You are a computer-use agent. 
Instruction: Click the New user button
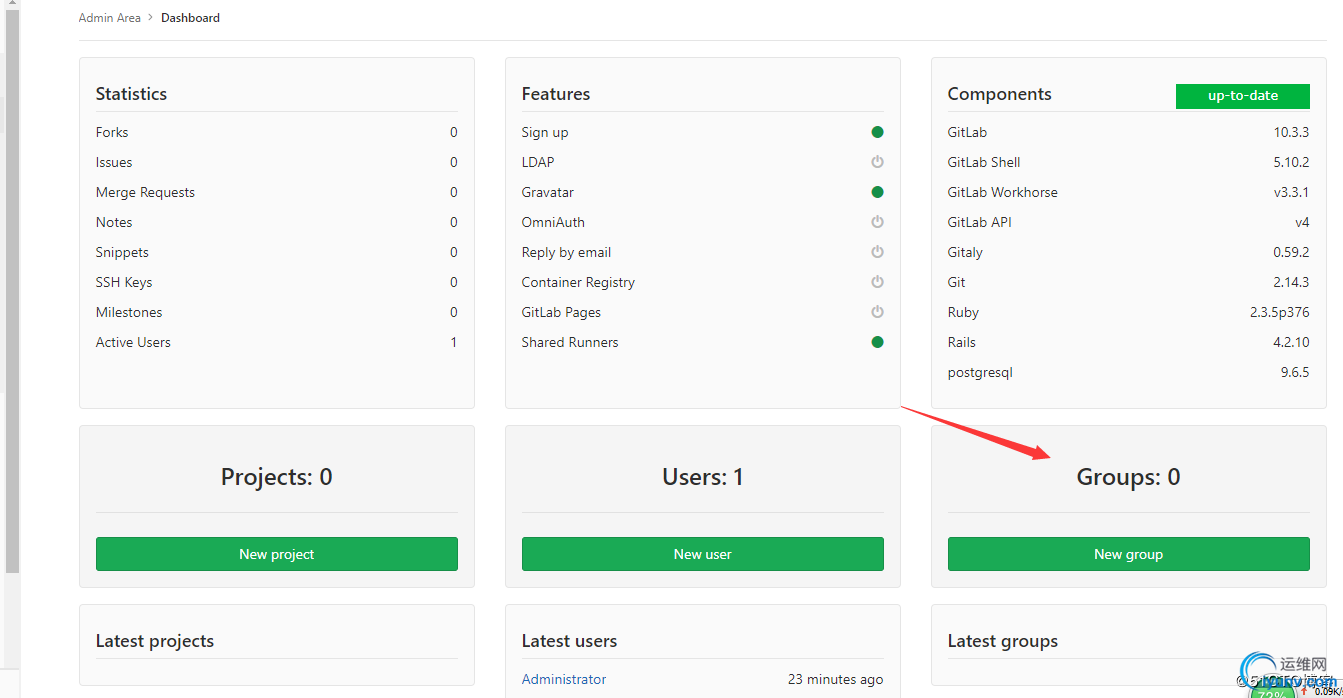[703, 554]
